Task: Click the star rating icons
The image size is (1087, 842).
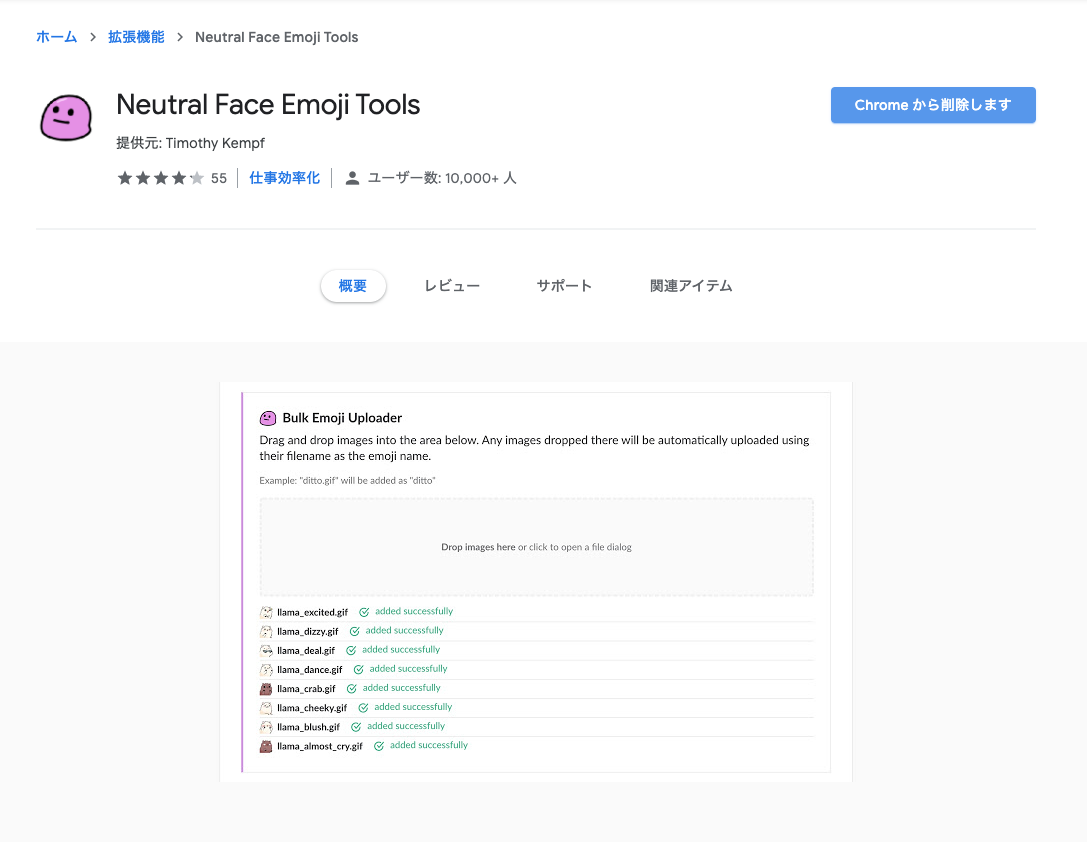Action: pos(161,178)
